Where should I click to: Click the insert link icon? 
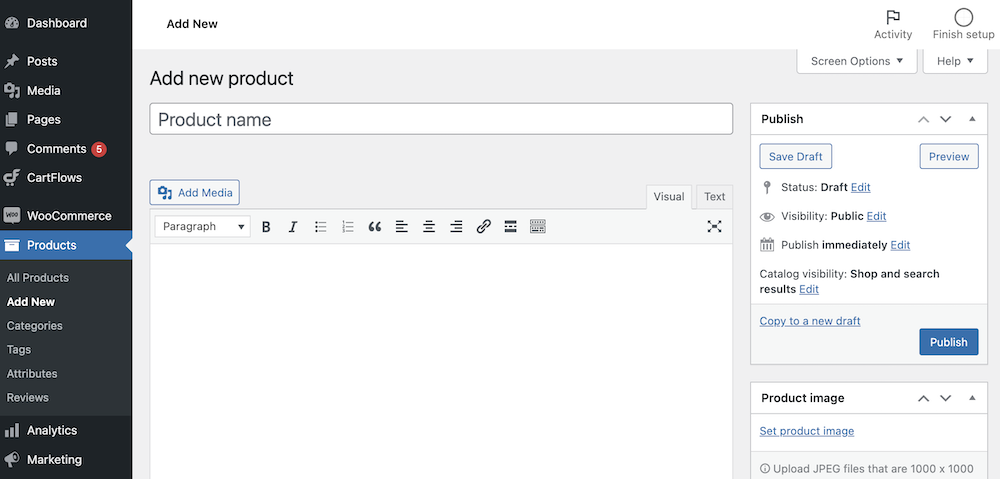[x=483, y=227]
